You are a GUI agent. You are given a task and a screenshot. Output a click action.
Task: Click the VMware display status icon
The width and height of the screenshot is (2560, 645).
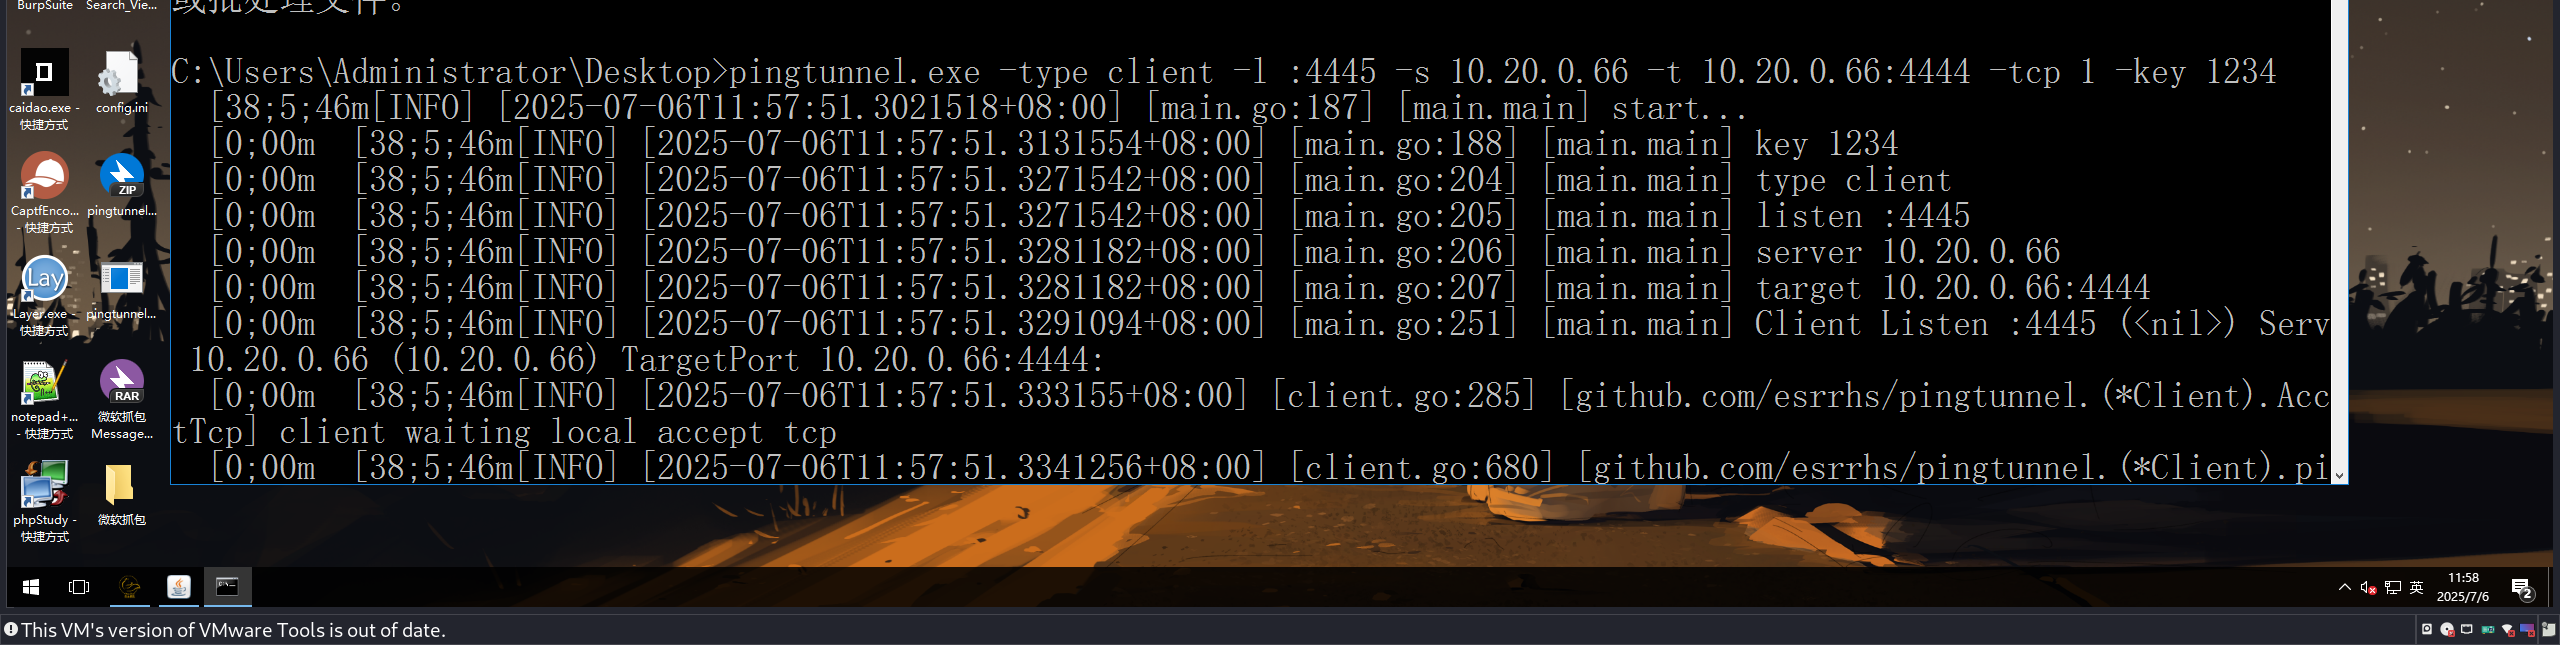(x=2527, y=629)
